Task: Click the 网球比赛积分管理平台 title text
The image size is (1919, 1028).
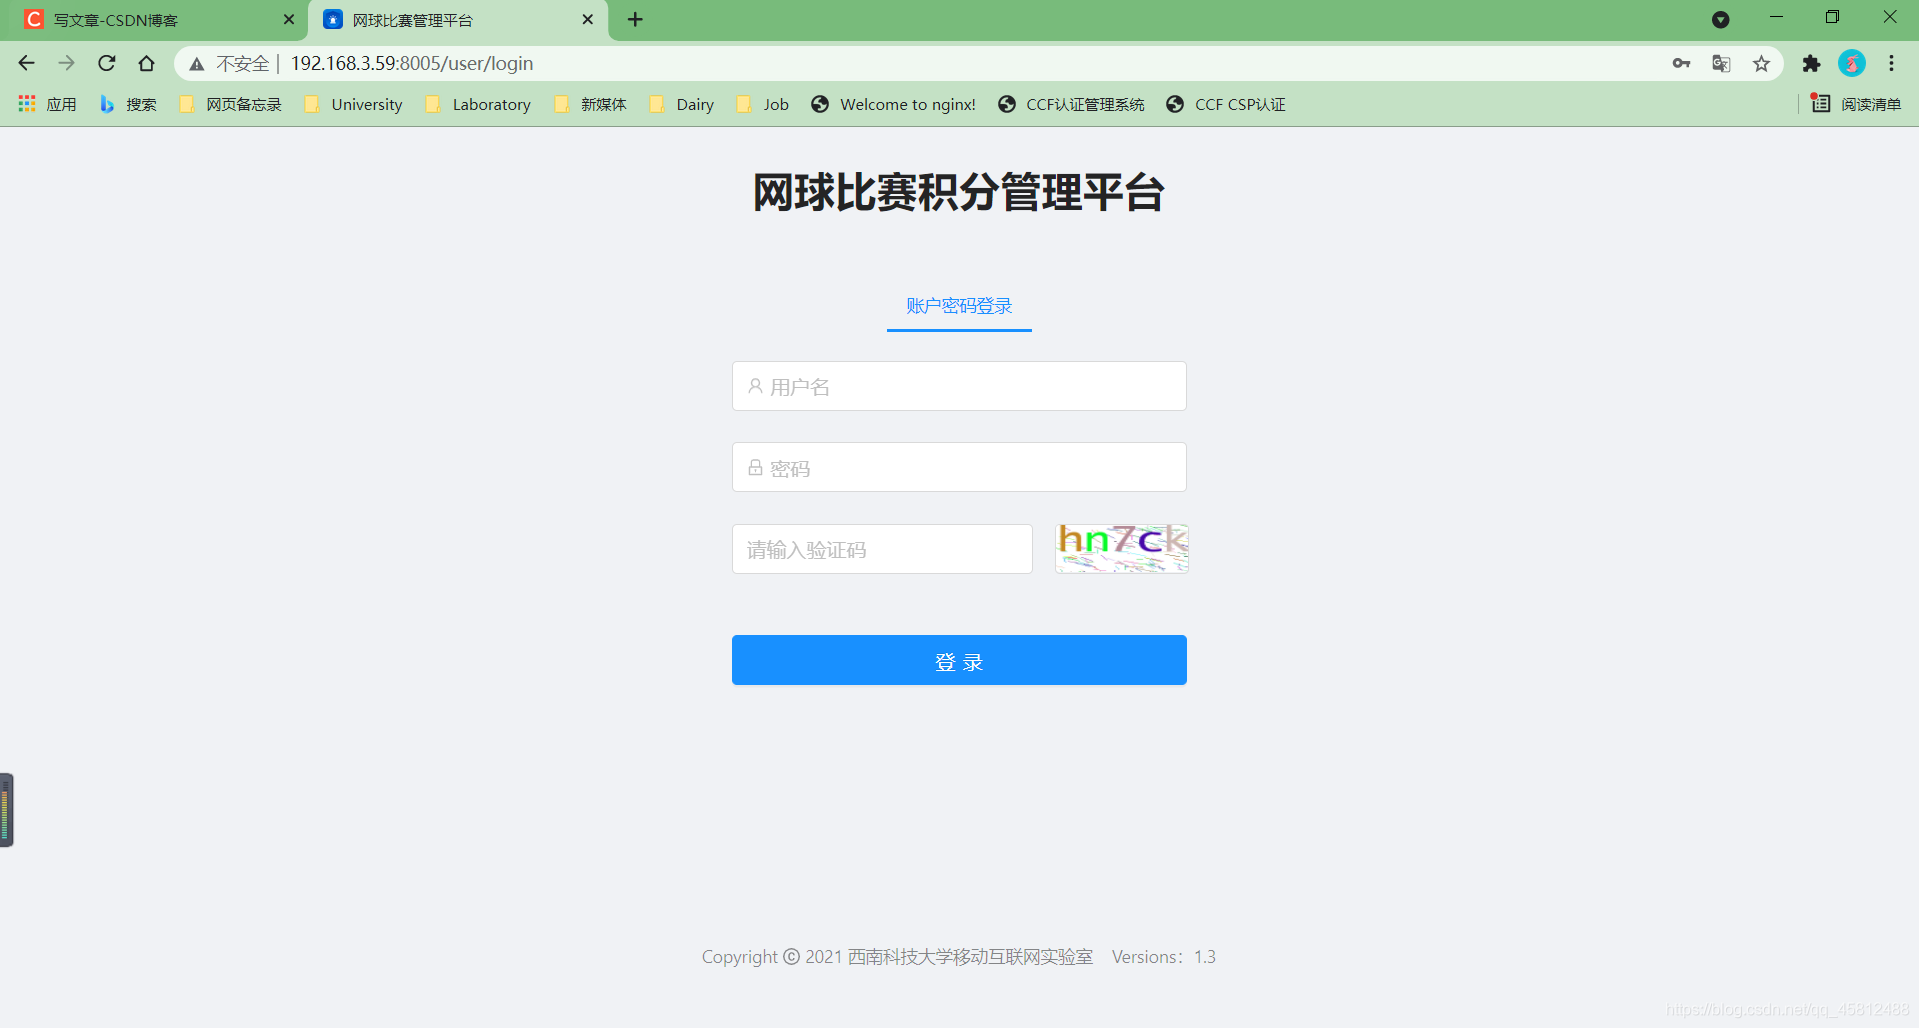Action: 959,192
